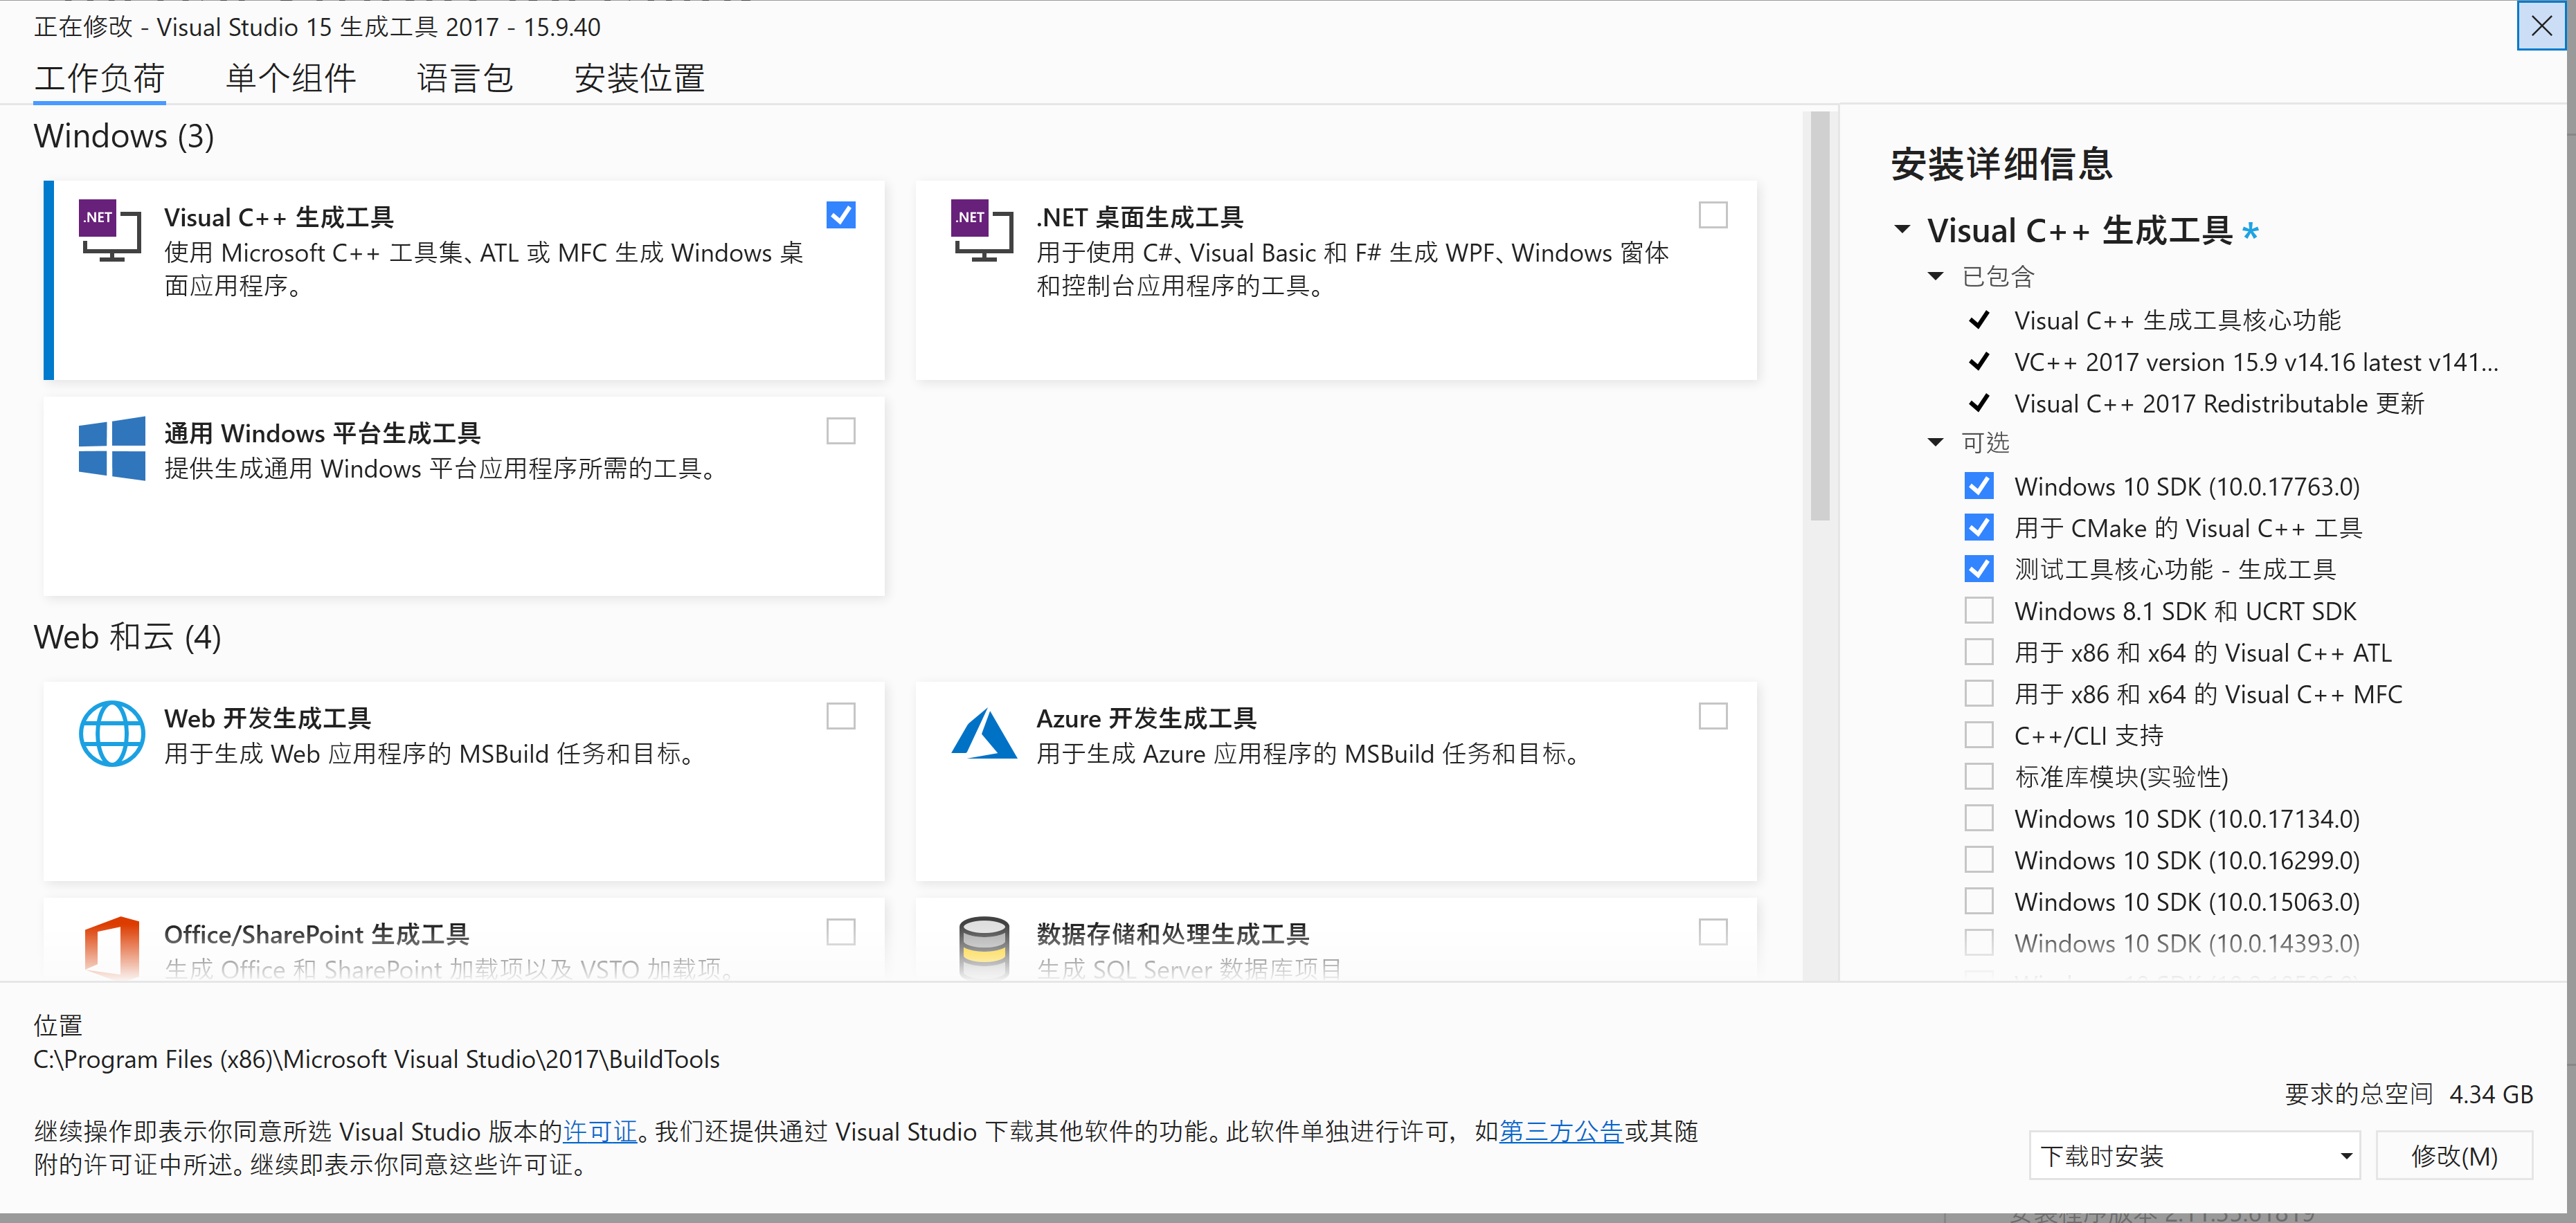Close the installer window with X
Screen dimensions: 2576x1223
[x=2541, y=26]
